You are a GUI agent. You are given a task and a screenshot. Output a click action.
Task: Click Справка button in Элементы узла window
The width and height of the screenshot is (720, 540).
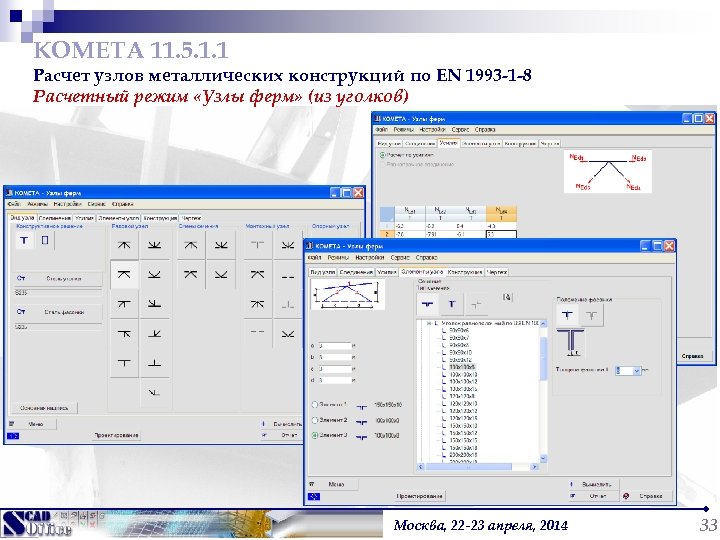(x=647, y=496)
